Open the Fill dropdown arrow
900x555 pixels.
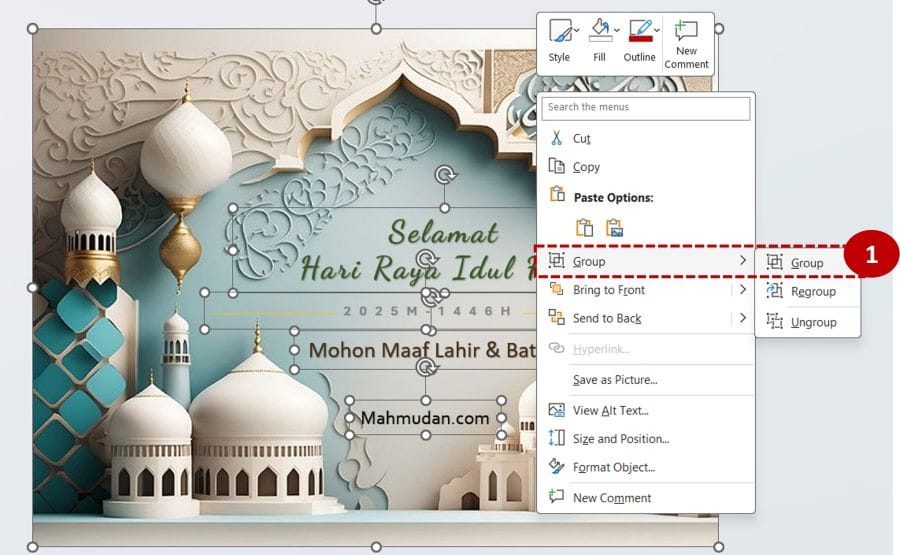616,30
